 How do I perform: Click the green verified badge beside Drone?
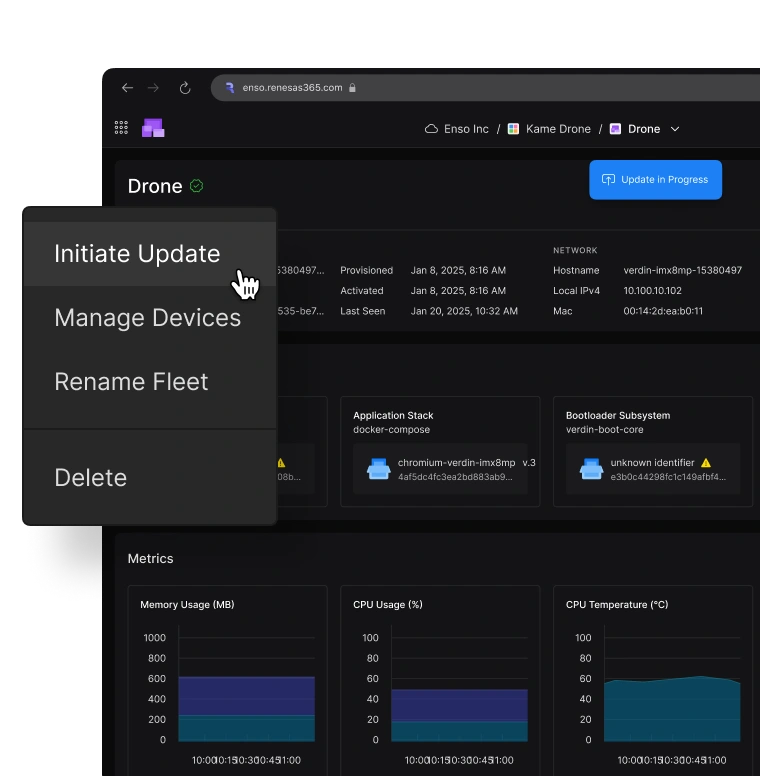(196, 186)
